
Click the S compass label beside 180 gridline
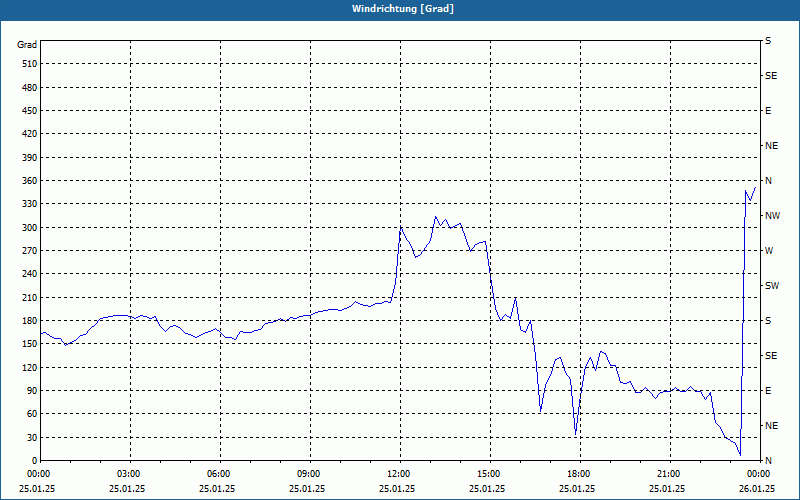pyautogui.click(x=768, y=321)
